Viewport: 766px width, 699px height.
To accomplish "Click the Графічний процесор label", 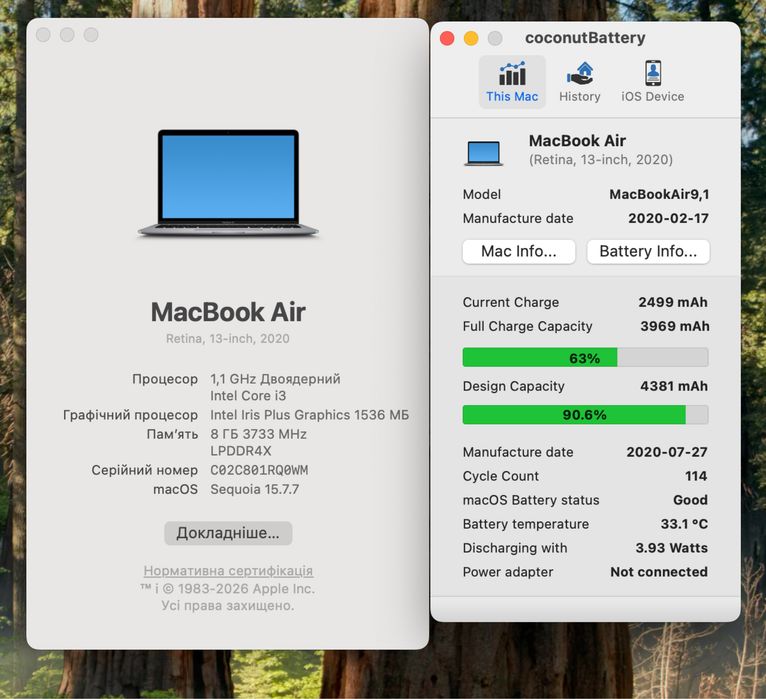I will click(130, 415).
